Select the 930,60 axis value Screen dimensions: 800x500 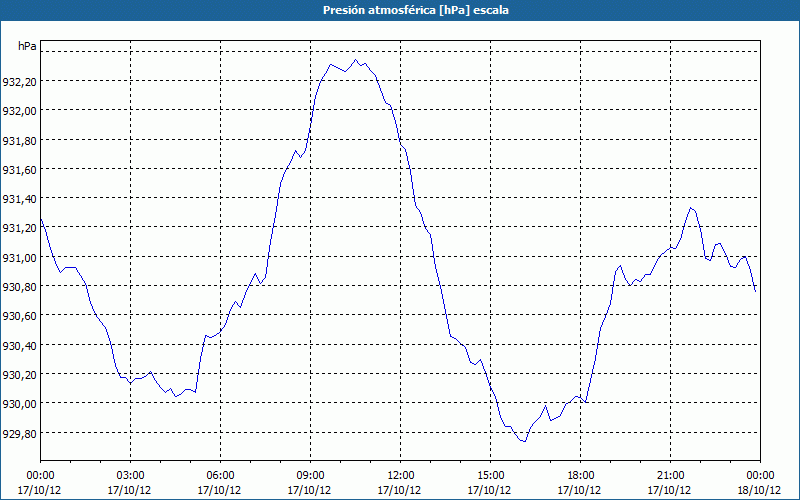coord(19,315)
